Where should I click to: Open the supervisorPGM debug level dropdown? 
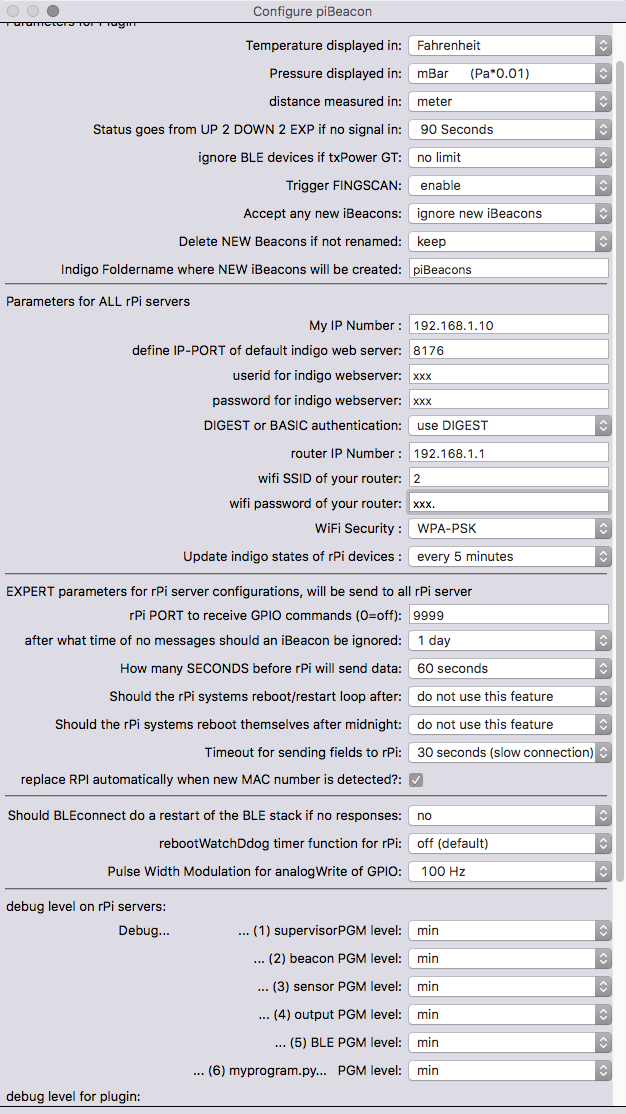click(509, 930)
